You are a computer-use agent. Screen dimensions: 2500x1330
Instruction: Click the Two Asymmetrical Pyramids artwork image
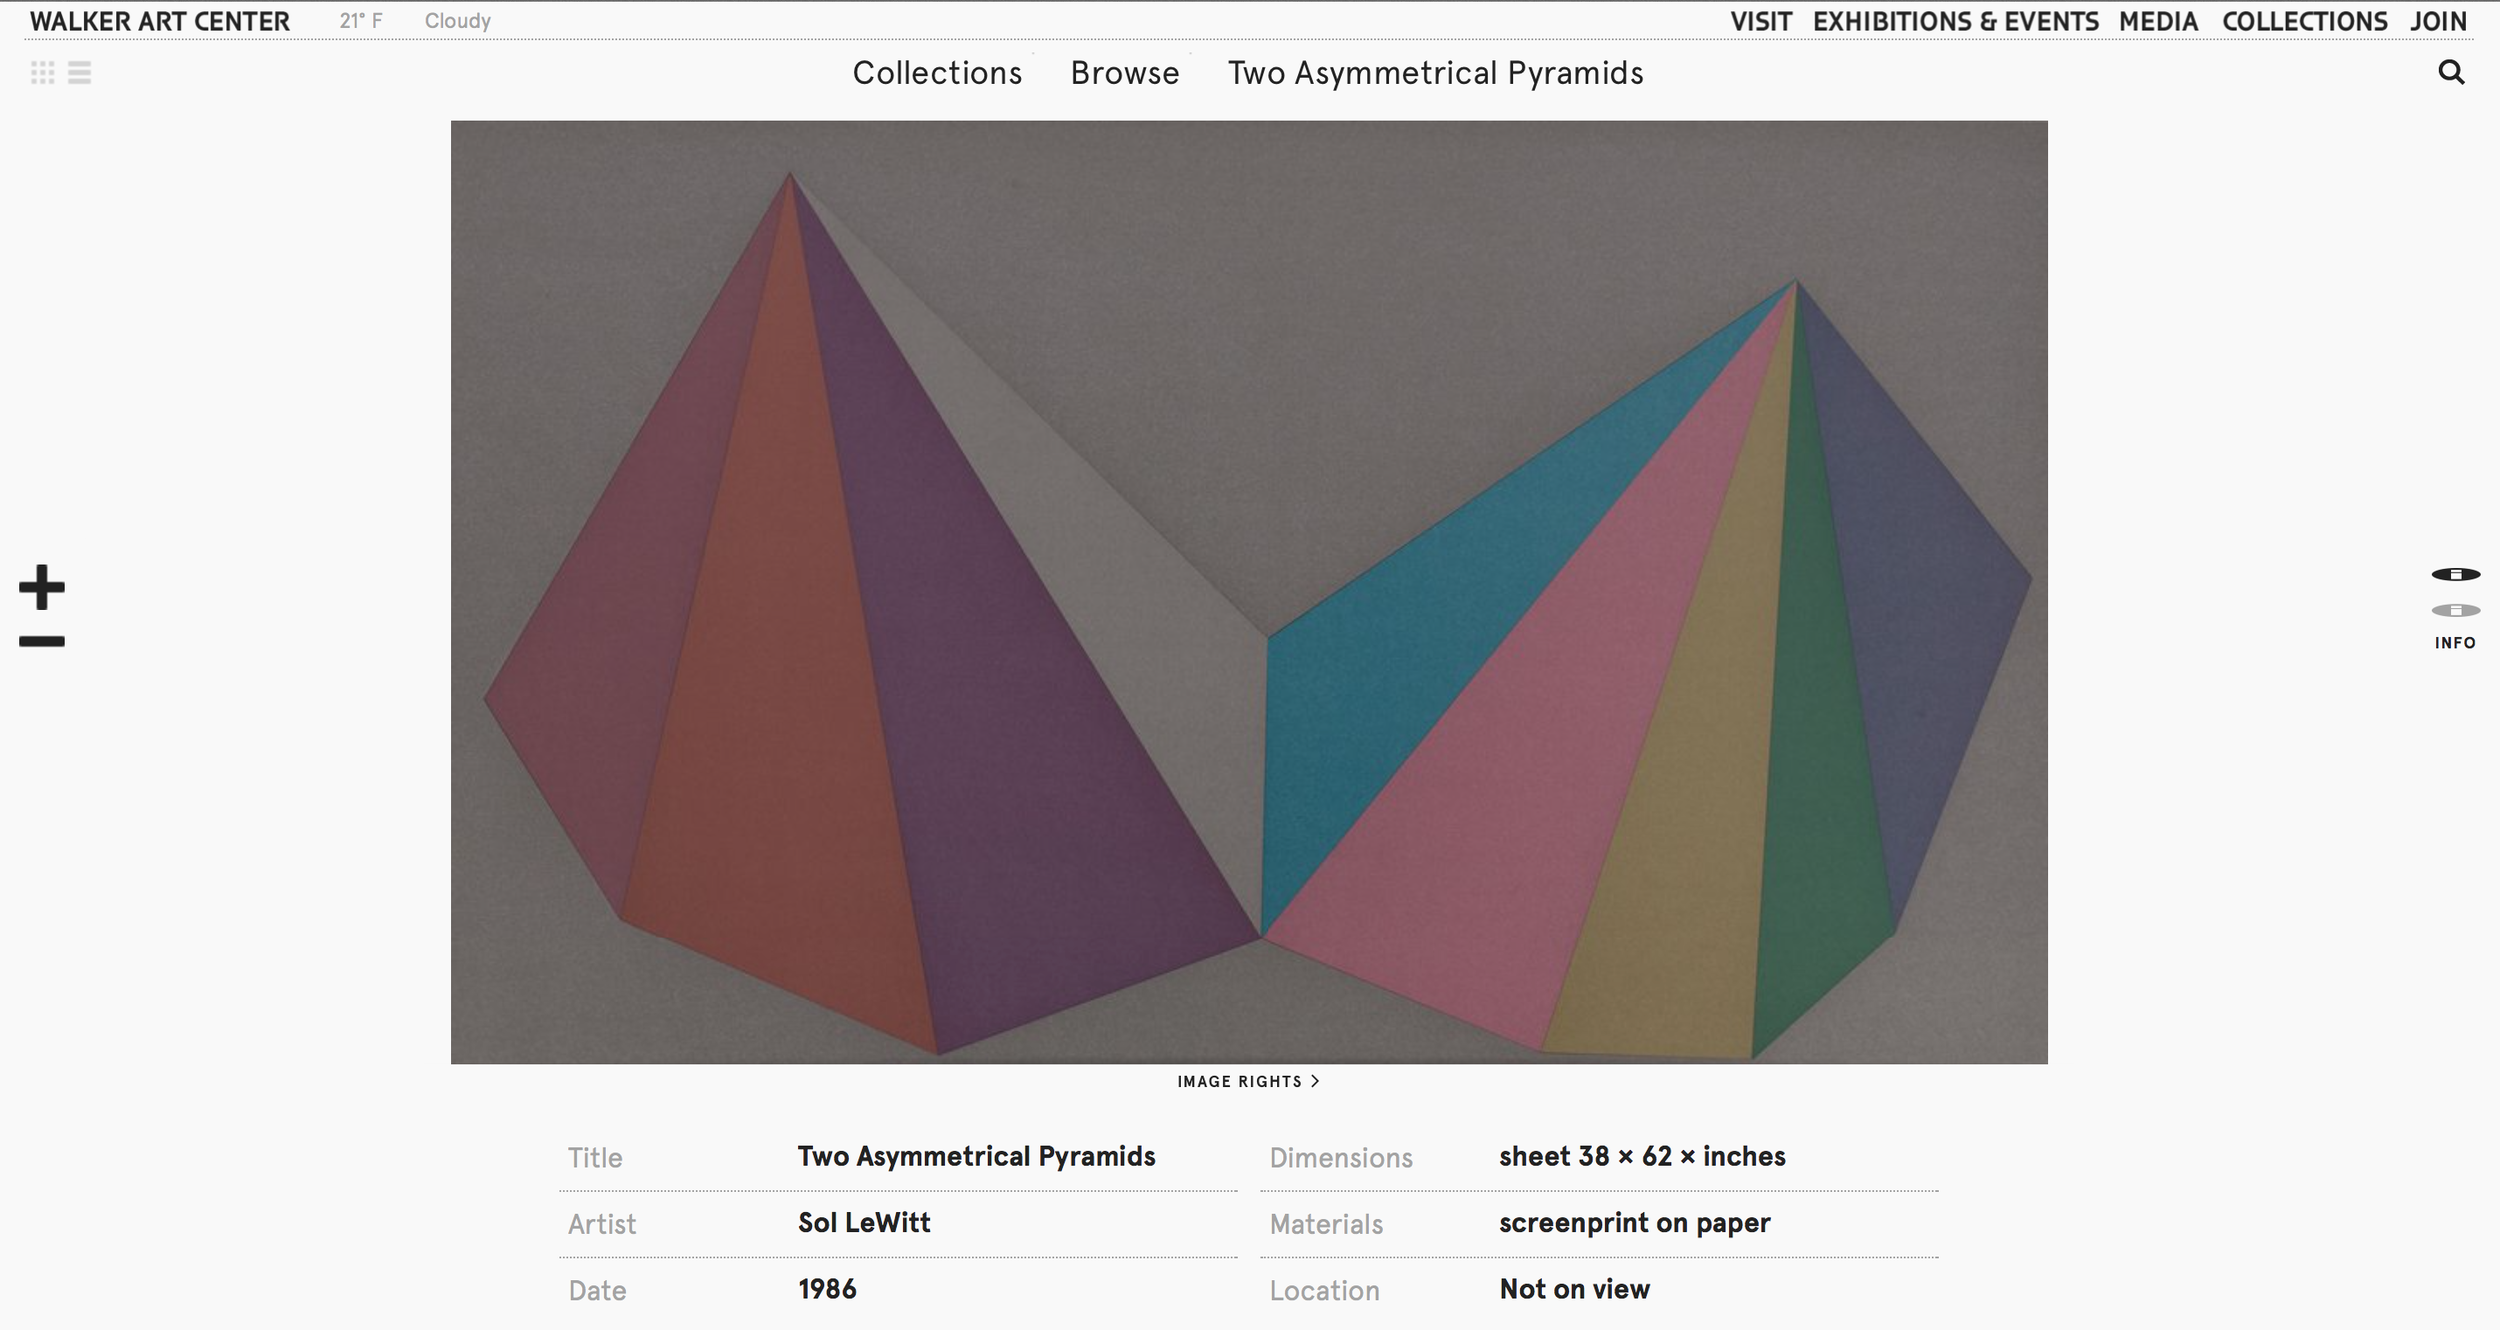click(1249, 592)
